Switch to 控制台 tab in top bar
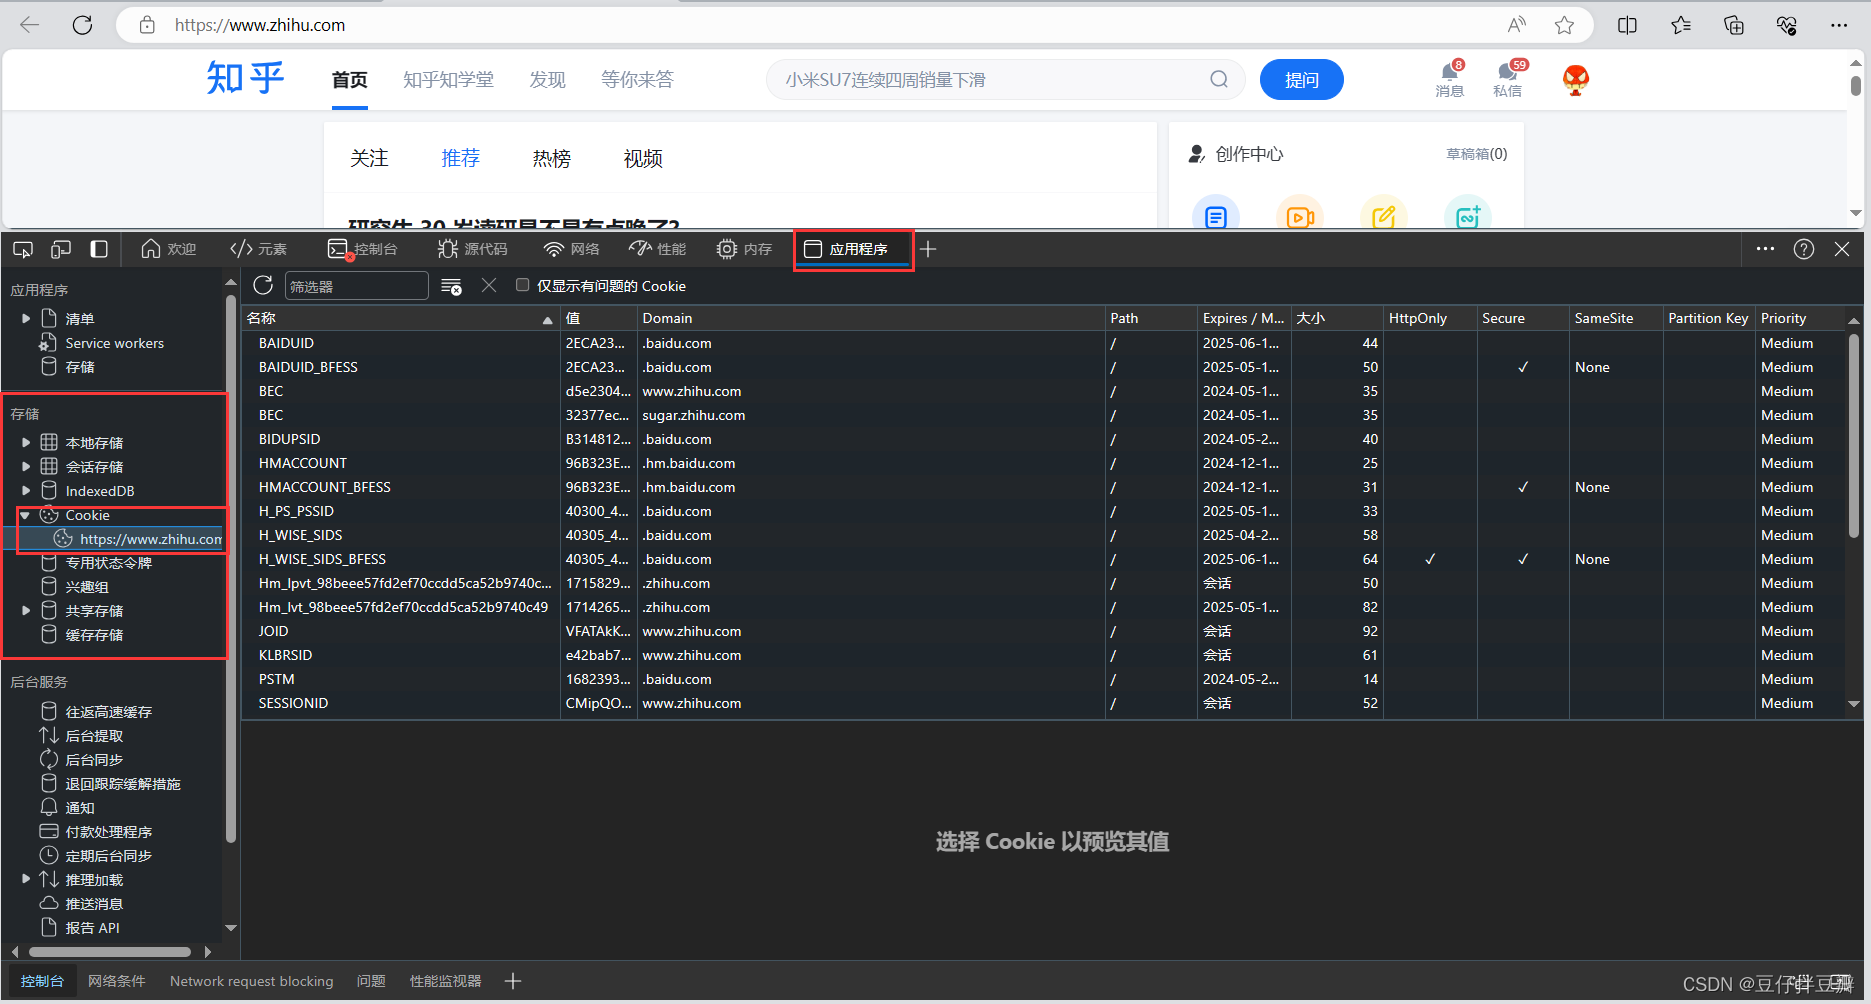Screen dimensions: 1871x1004 pyautogui.click(x=363, y=249)
